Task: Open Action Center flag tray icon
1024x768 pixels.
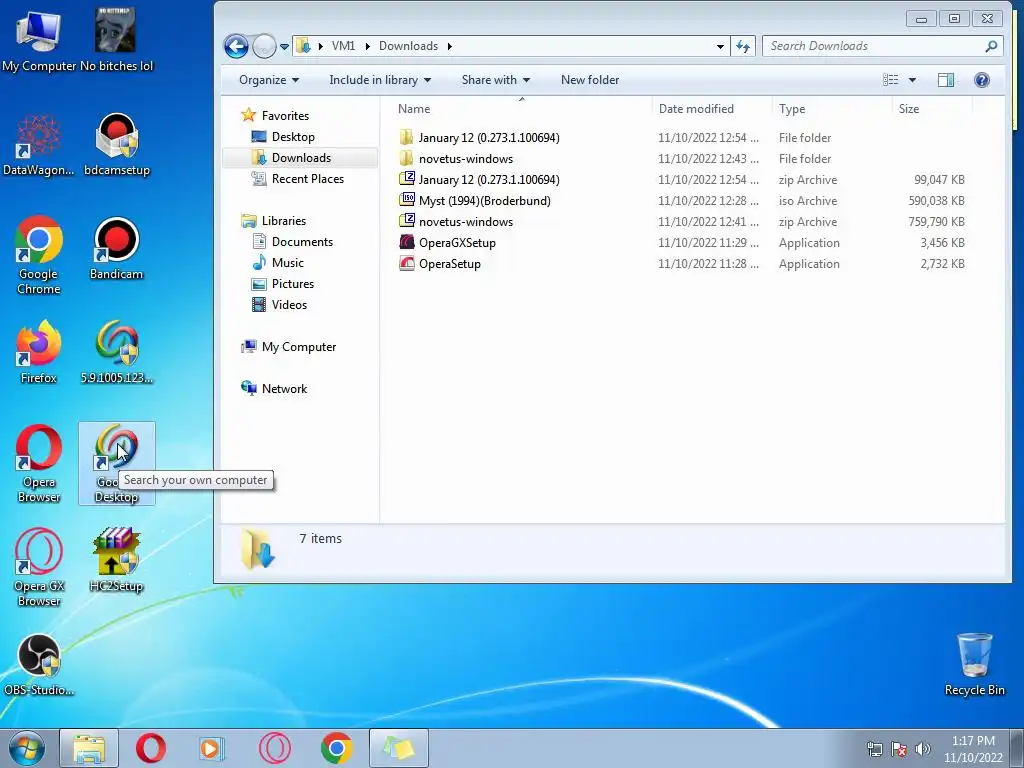Action: [x=899, y=749]
